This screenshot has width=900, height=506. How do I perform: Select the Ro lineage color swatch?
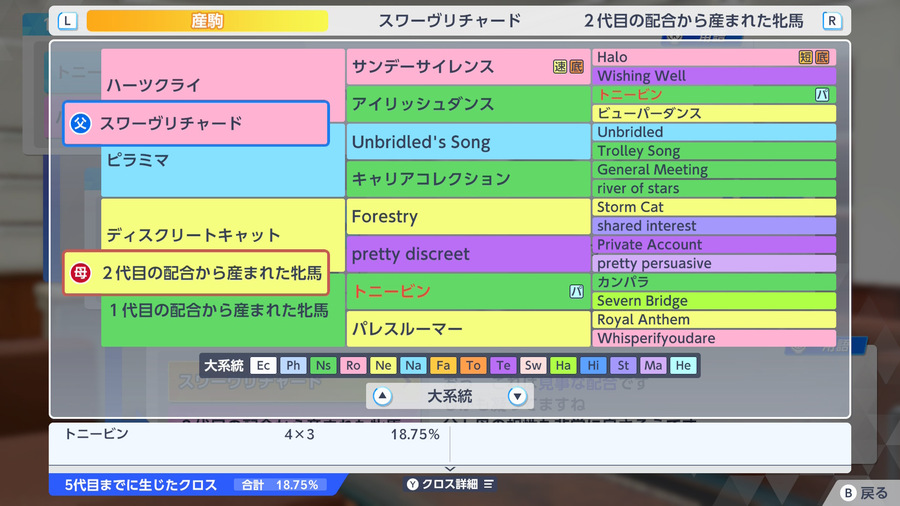pyautogui.click(x=353, y=365)
